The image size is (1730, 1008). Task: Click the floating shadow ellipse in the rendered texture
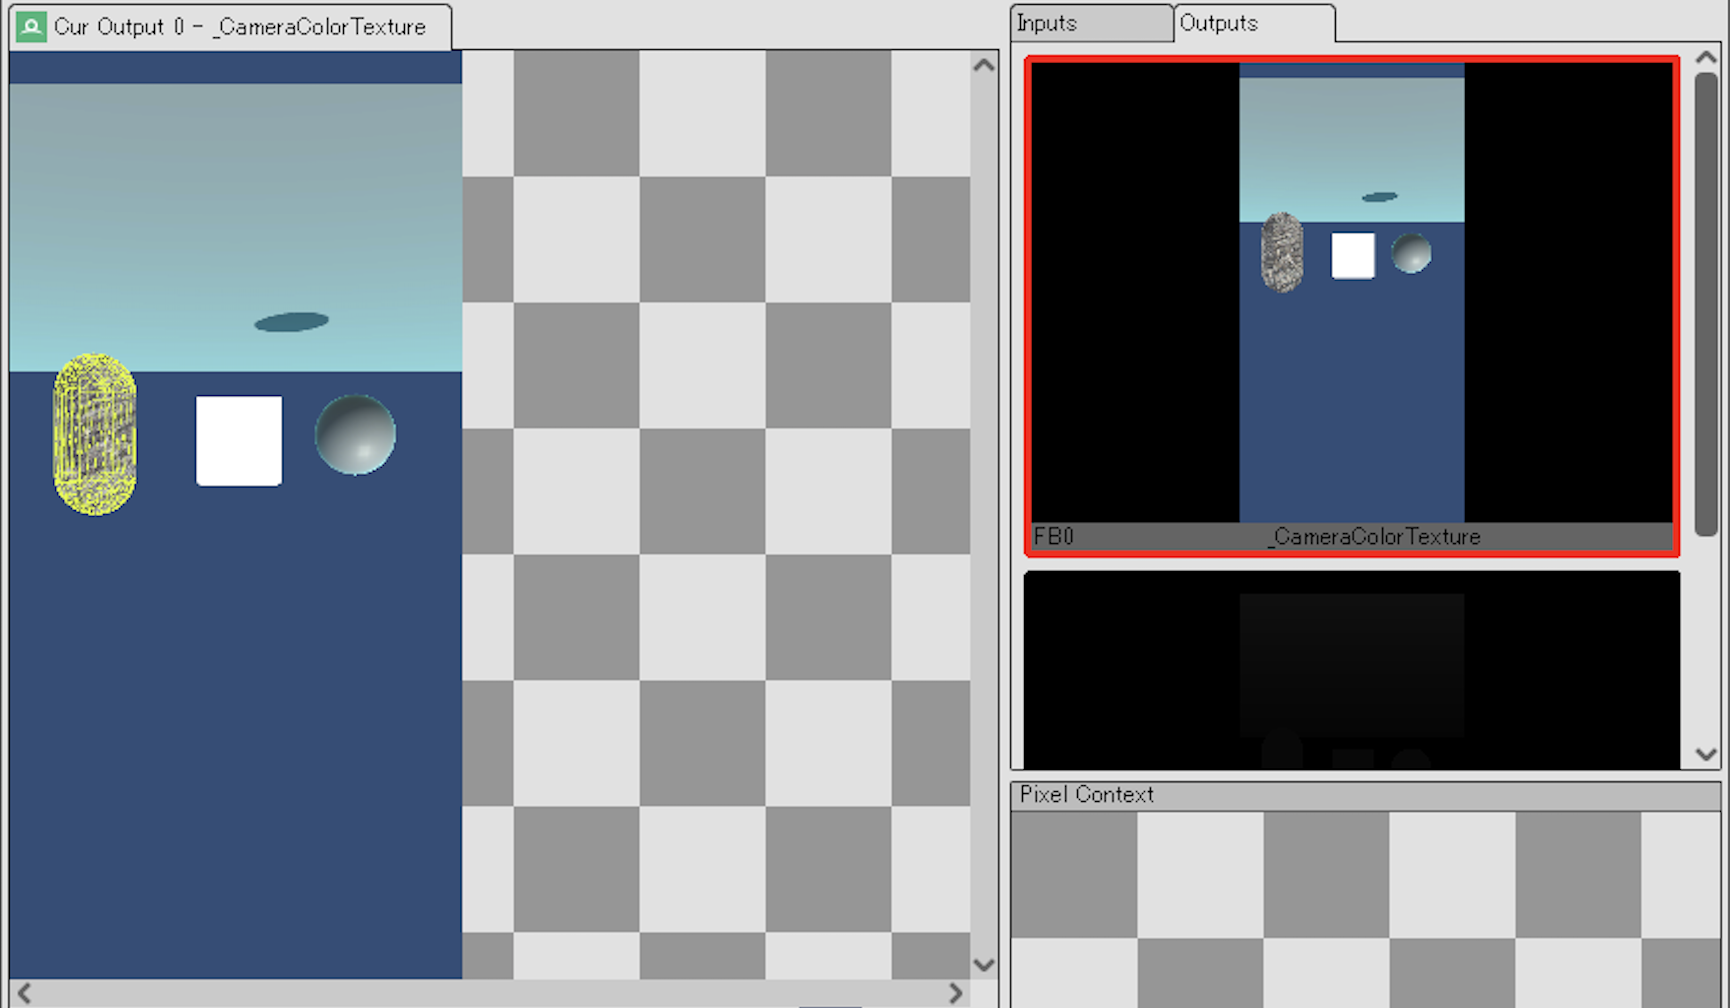(x=290, y=322)
